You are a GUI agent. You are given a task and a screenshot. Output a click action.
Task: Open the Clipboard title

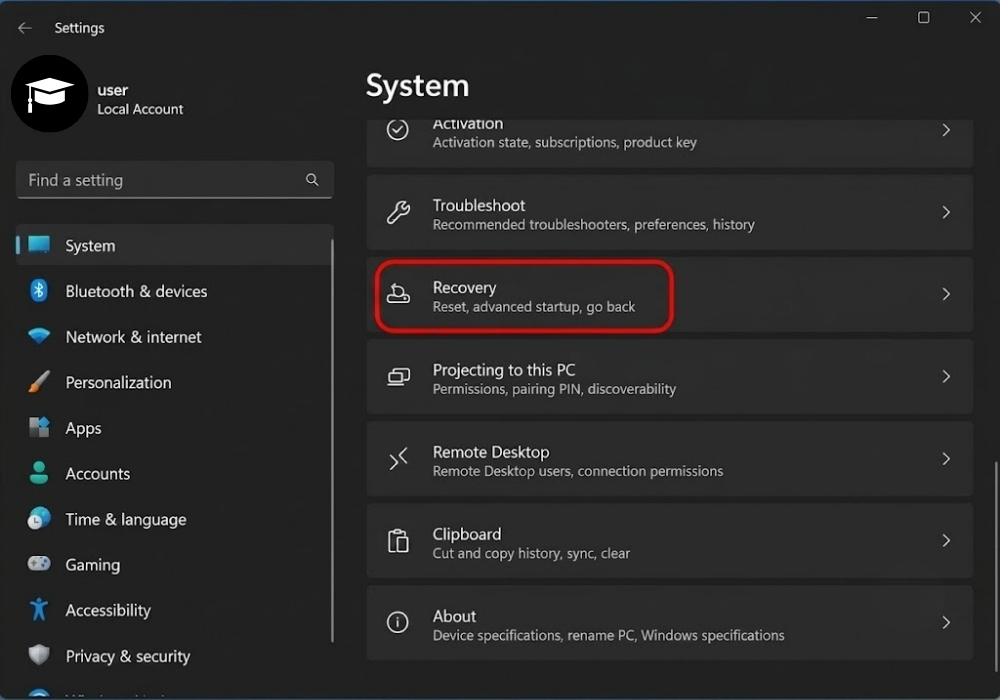[467, 534]
